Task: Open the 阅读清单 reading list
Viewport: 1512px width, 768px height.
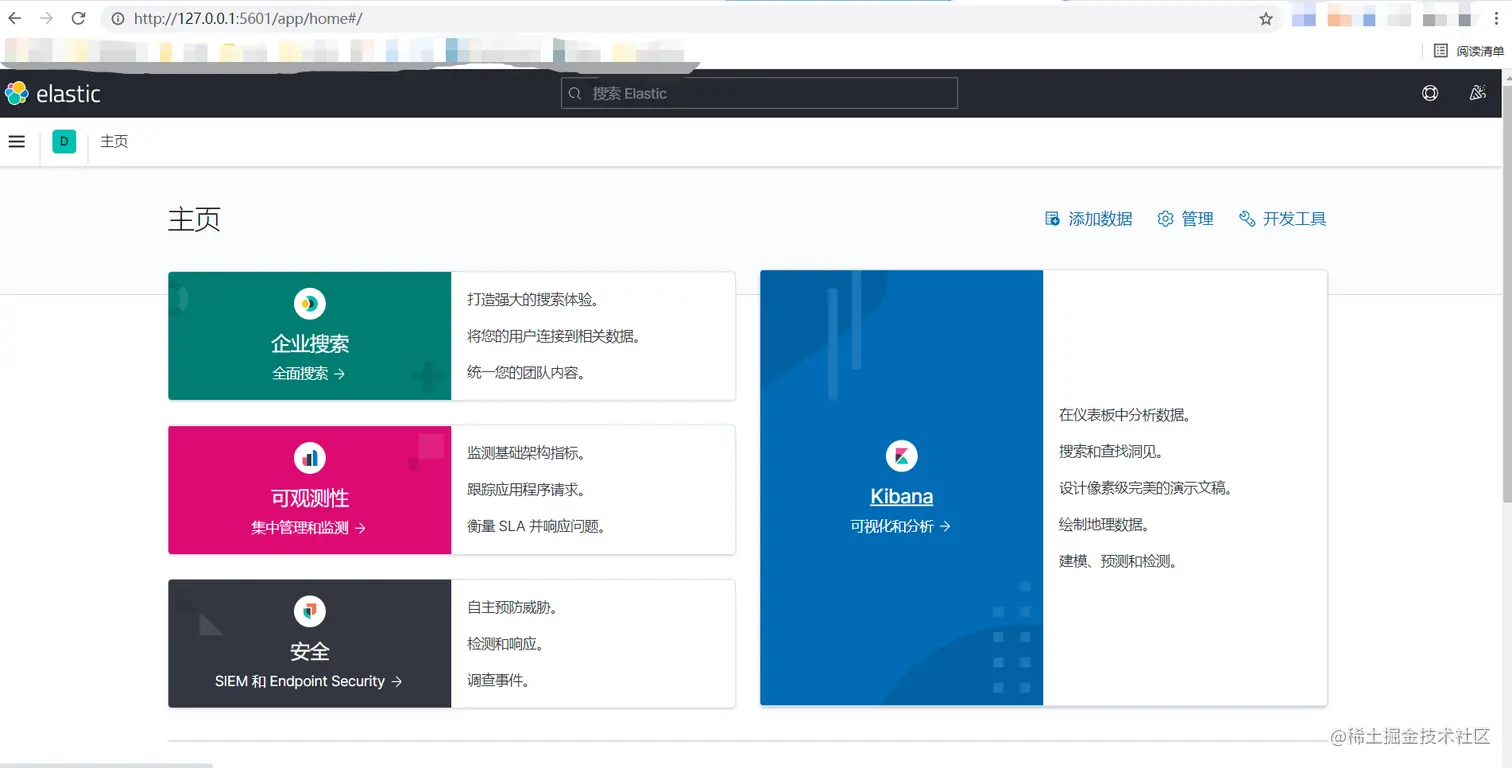Action: coord(1469,51)
